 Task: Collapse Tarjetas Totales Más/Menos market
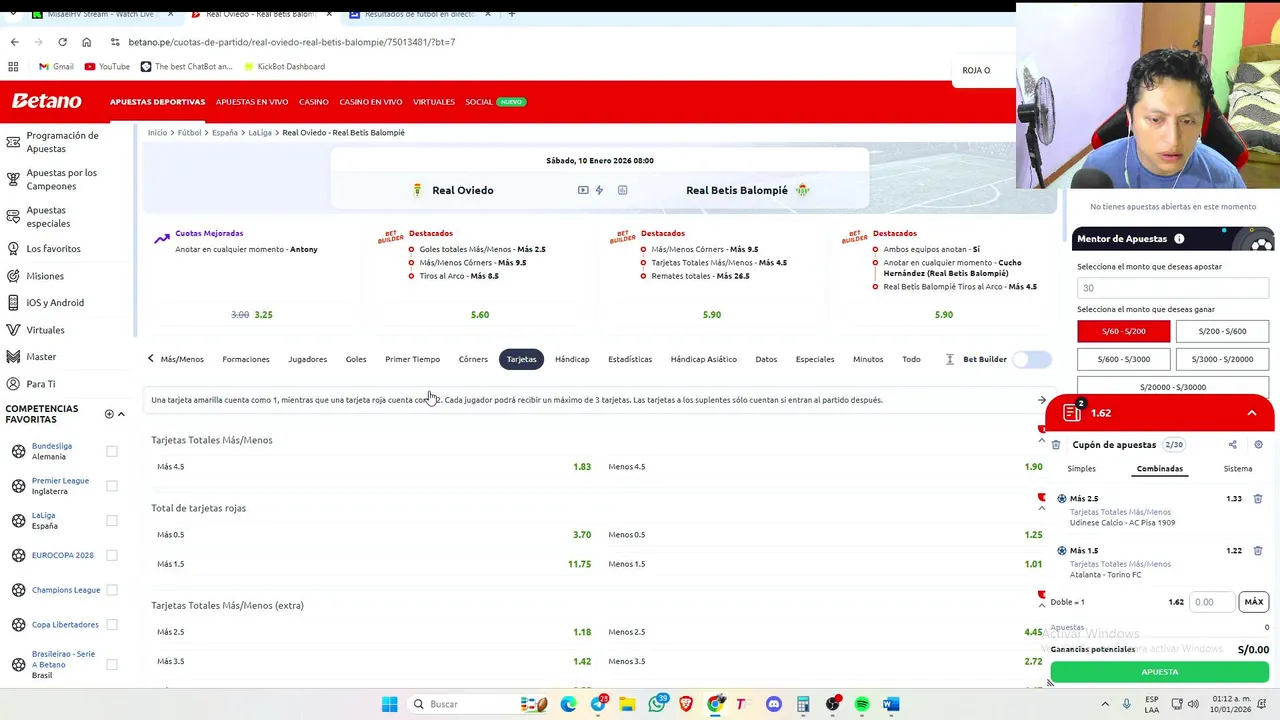[1041, 440]
